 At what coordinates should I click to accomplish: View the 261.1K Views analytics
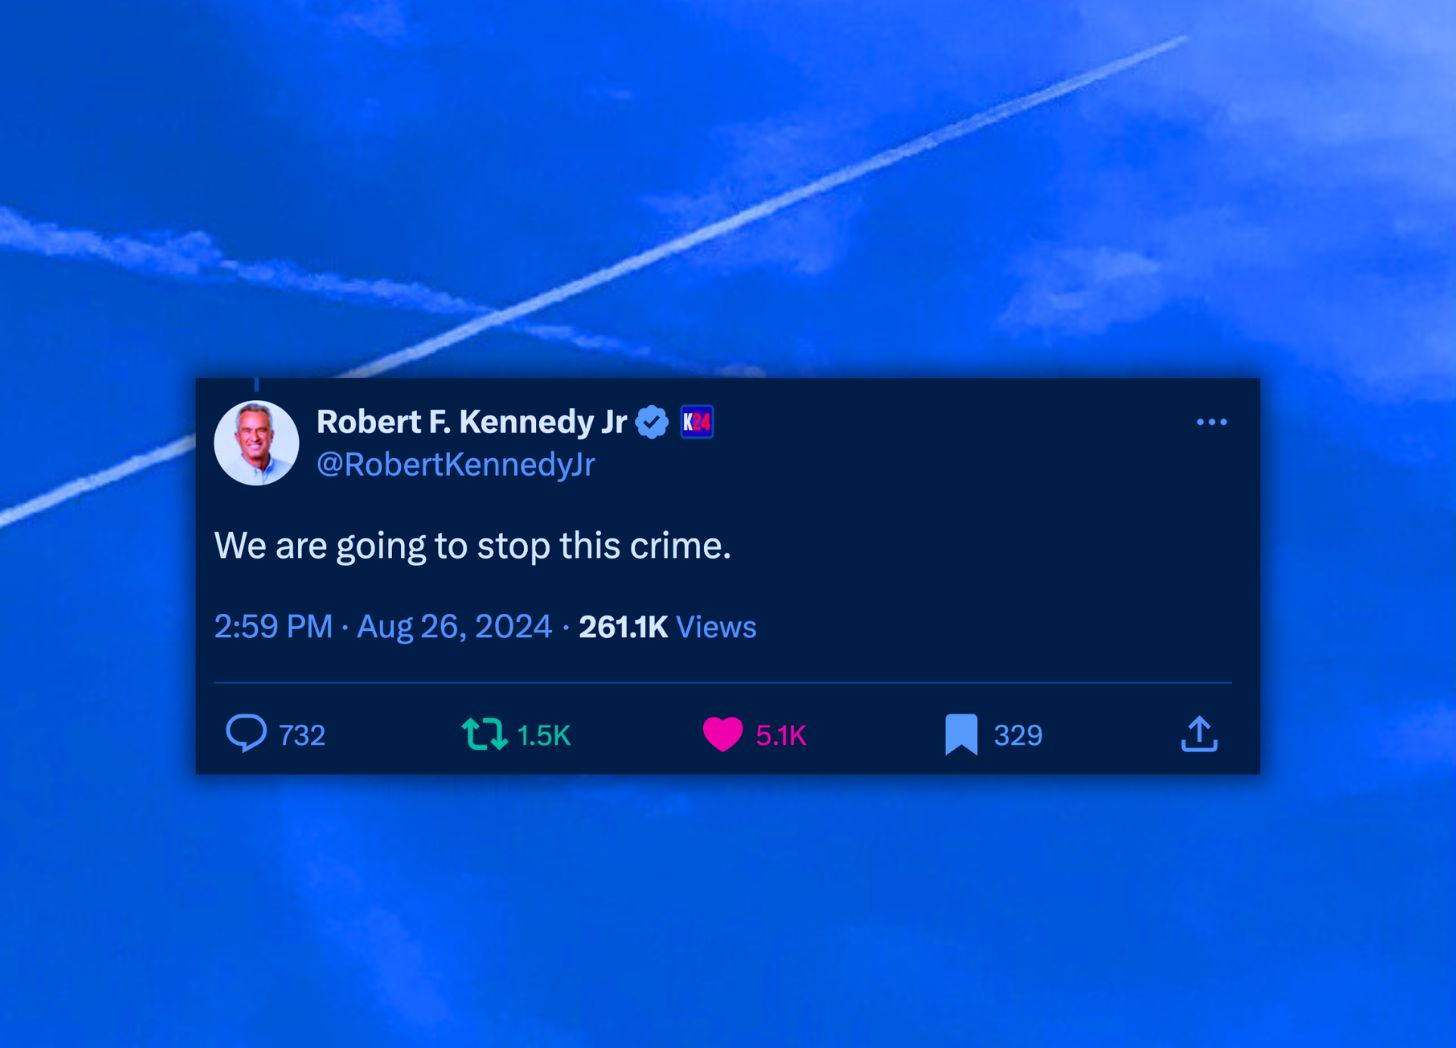[667, 626]
